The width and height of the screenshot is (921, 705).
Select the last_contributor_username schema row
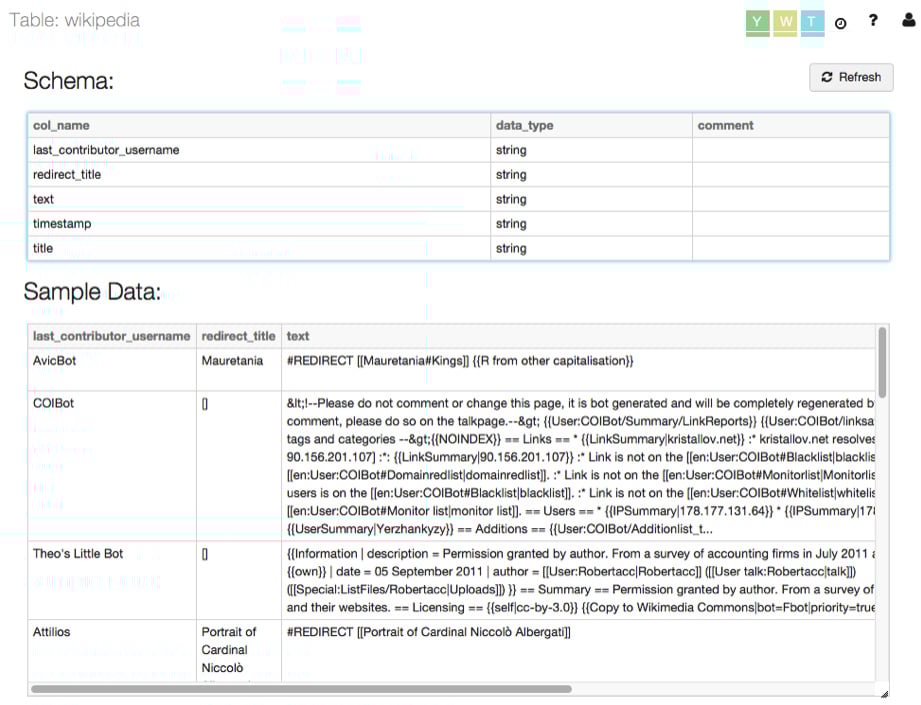tap(458, 150)
